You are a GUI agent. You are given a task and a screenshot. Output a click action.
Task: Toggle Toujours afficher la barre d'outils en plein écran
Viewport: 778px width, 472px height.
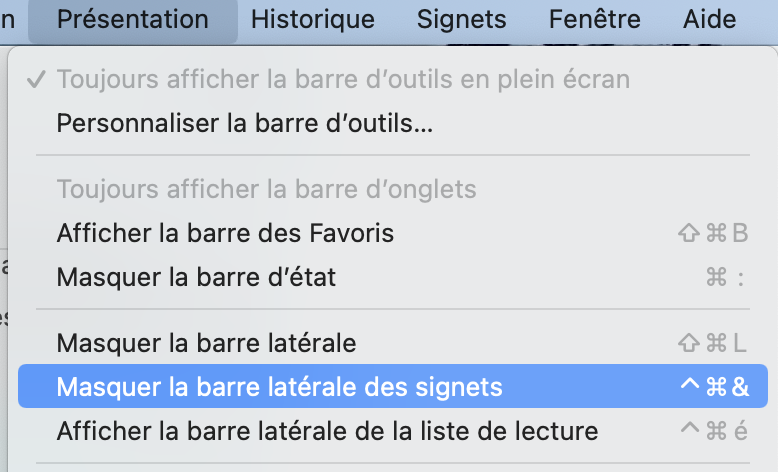343,80
